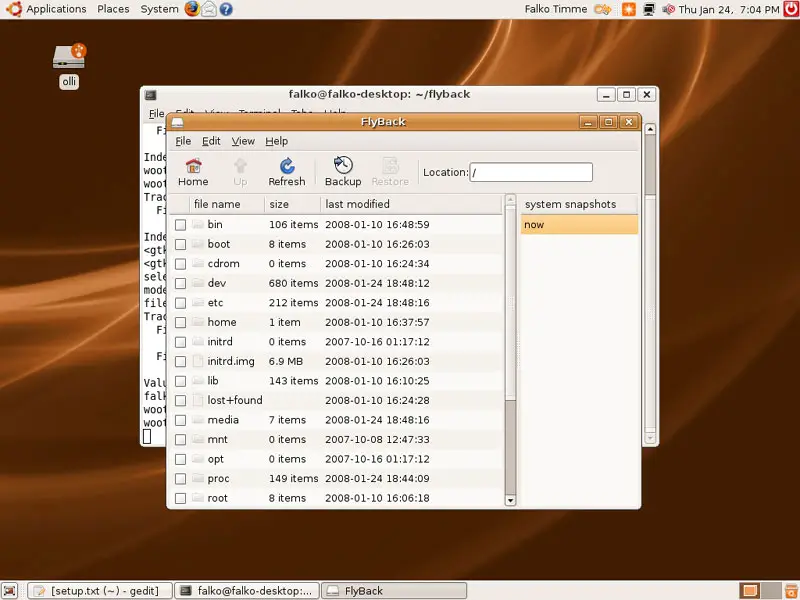Tick the cdrom checkbox
Viewport: 800px width, 600px height.
(x=180, y=264)
